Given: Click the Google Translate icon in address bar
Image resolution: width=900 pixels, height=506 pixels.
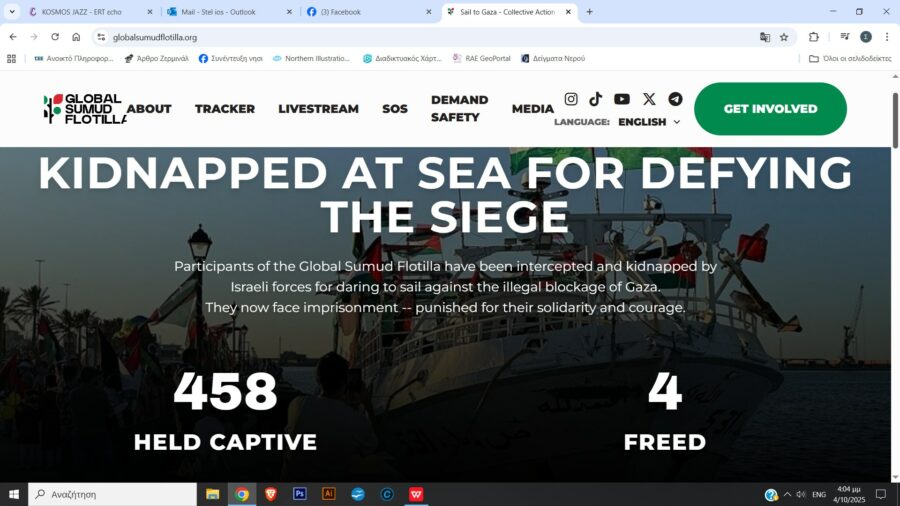Looking at the screenshot, I should (765, 37).
